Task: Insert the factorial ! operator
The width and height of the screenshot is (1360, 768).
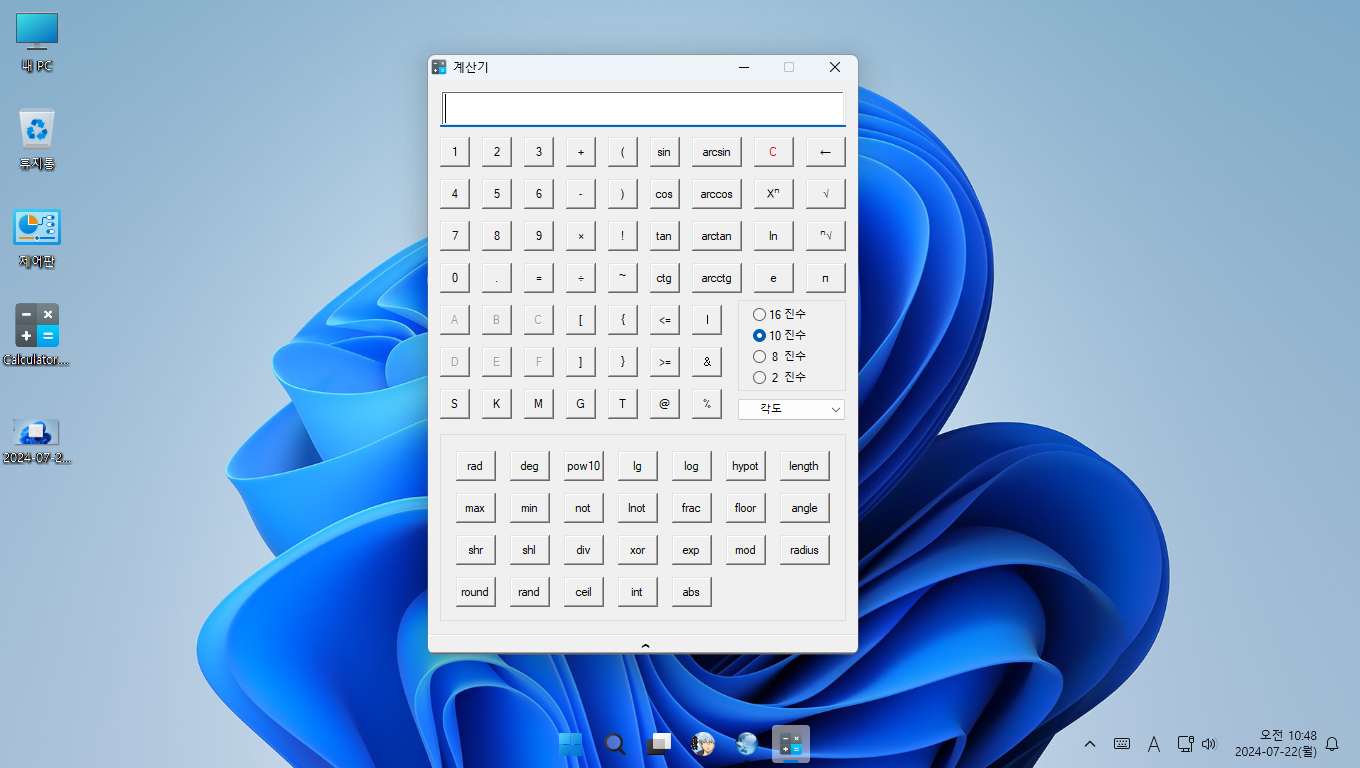Action: tap(622, 236)
